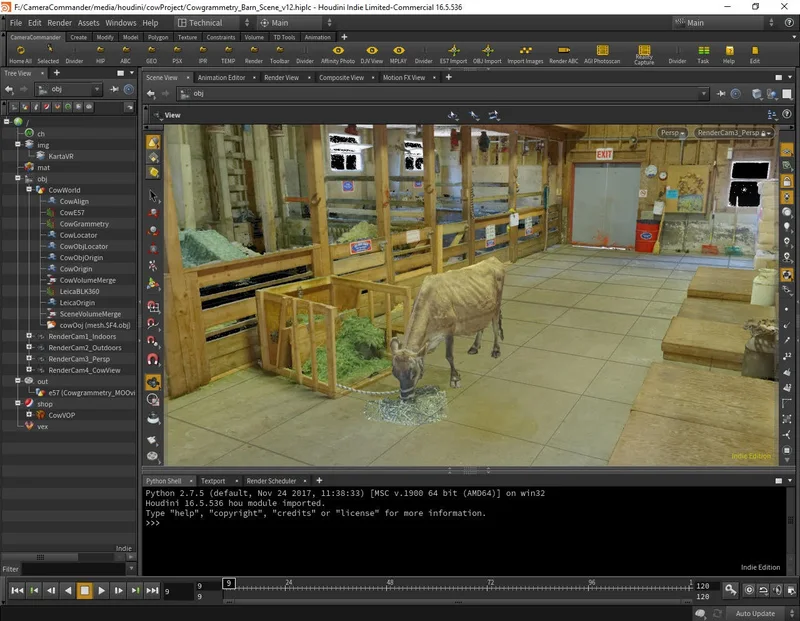Open the Tree View obj path dropdown
Image resolution: width=800 pixels, height=621 pixels.
click(96, 89)
